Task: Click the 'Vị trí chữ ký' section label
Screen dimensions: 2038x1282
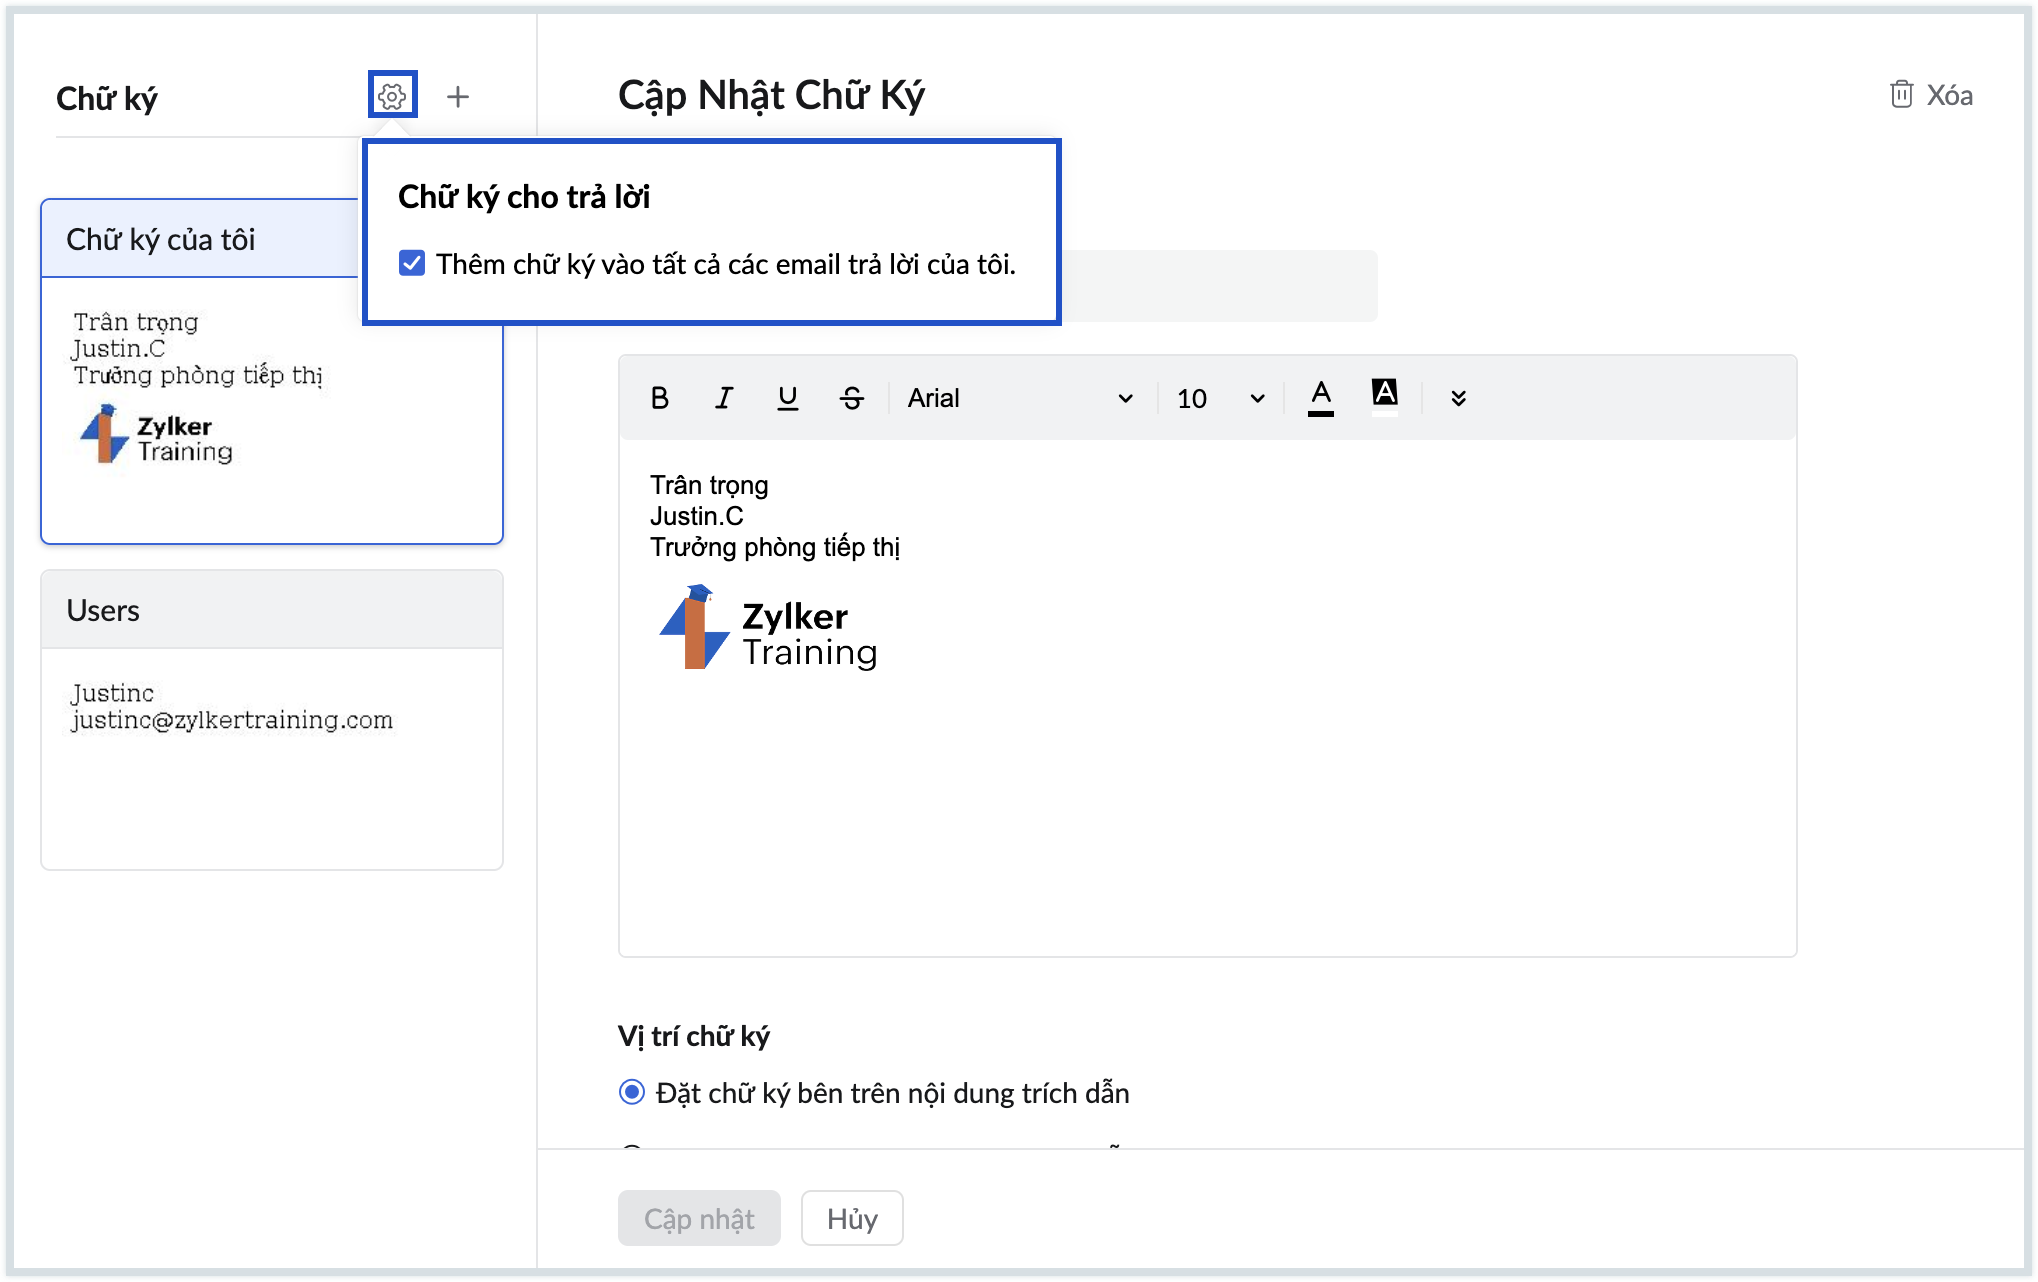Action: pos(694,1036)
